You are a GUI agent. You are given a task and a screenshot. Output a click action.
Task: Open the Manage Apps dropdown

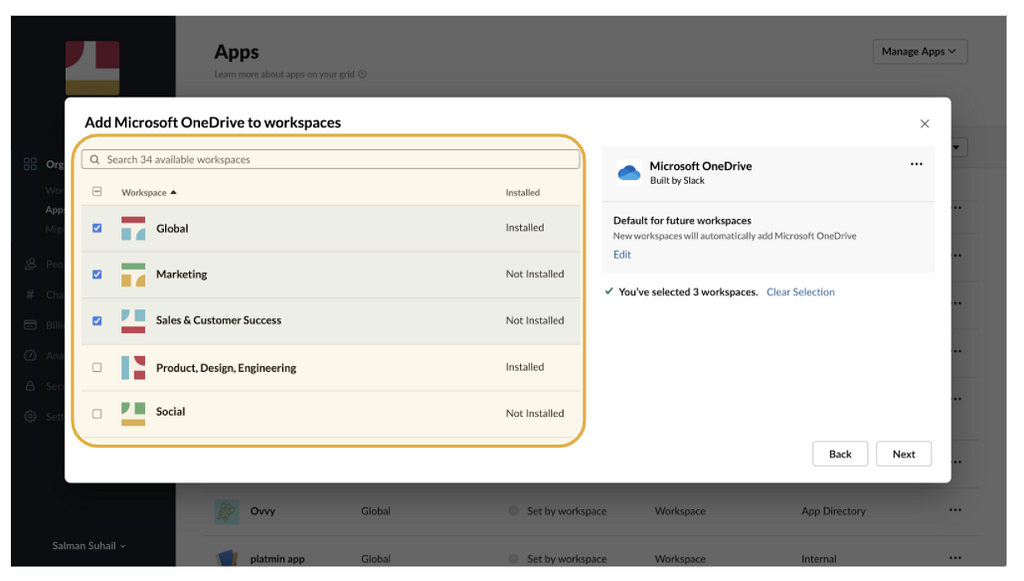click(x=920, y=52)
